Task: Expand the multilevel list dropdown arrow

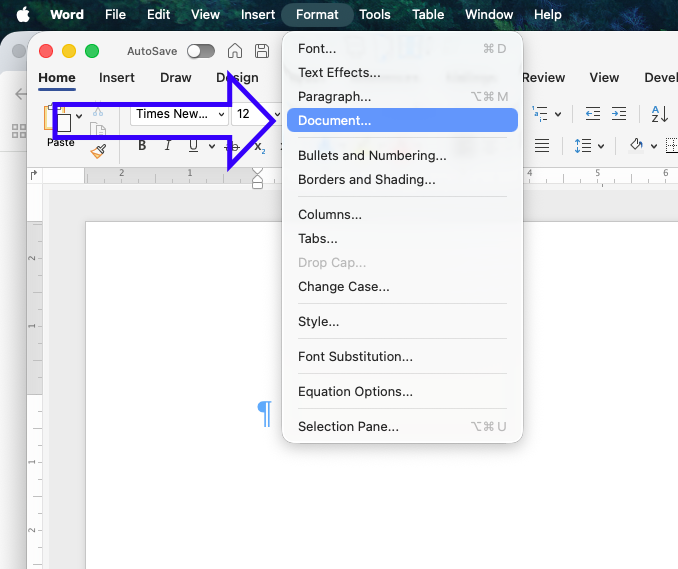Action: click(558, 114)
